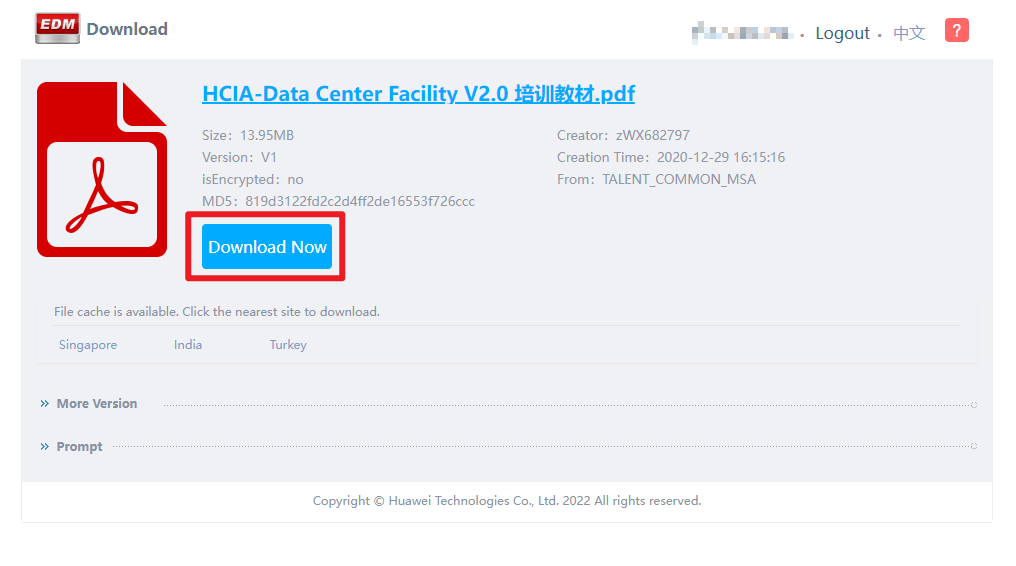Click the double-chevron icon beside Prompt
Viewport: 1016px width, 566px height.
[45, 446]
